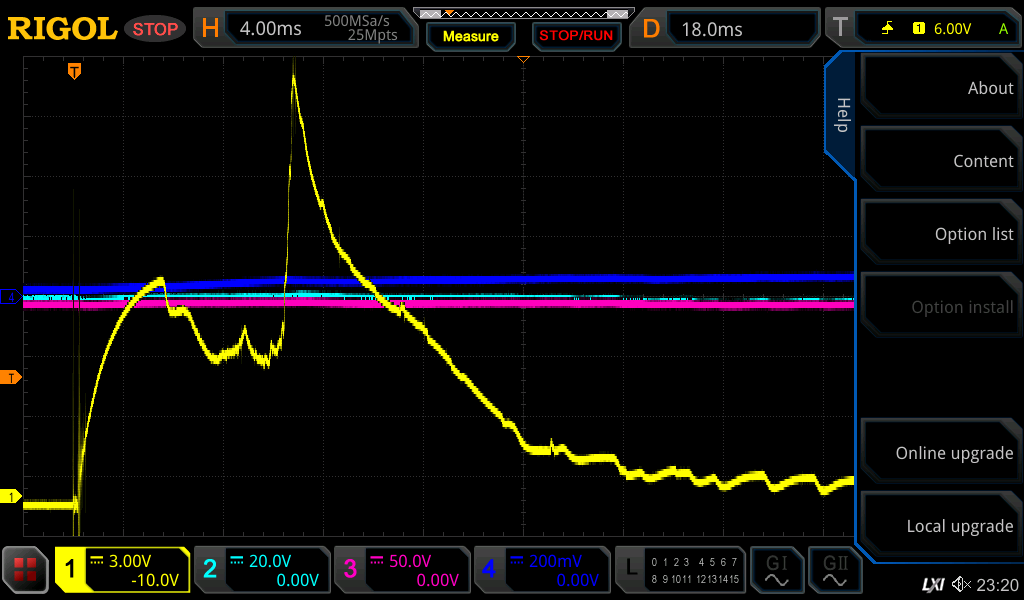The image size is (1024, 600).
Task: Click the LXI network status icon
Action: (x=932, y=584)
